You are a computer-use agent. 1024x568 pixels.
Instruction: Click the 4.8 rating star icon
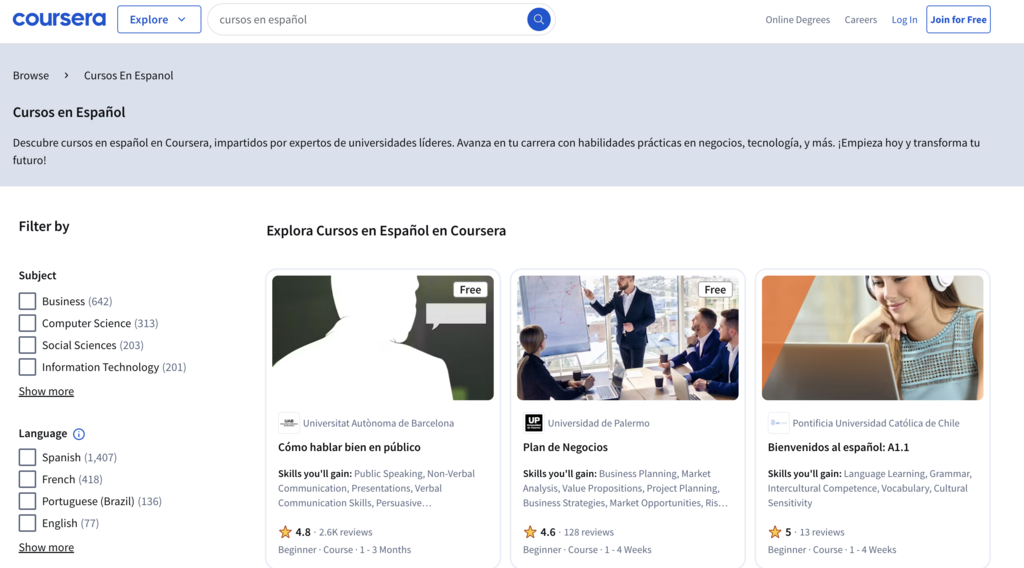(285, 532)
